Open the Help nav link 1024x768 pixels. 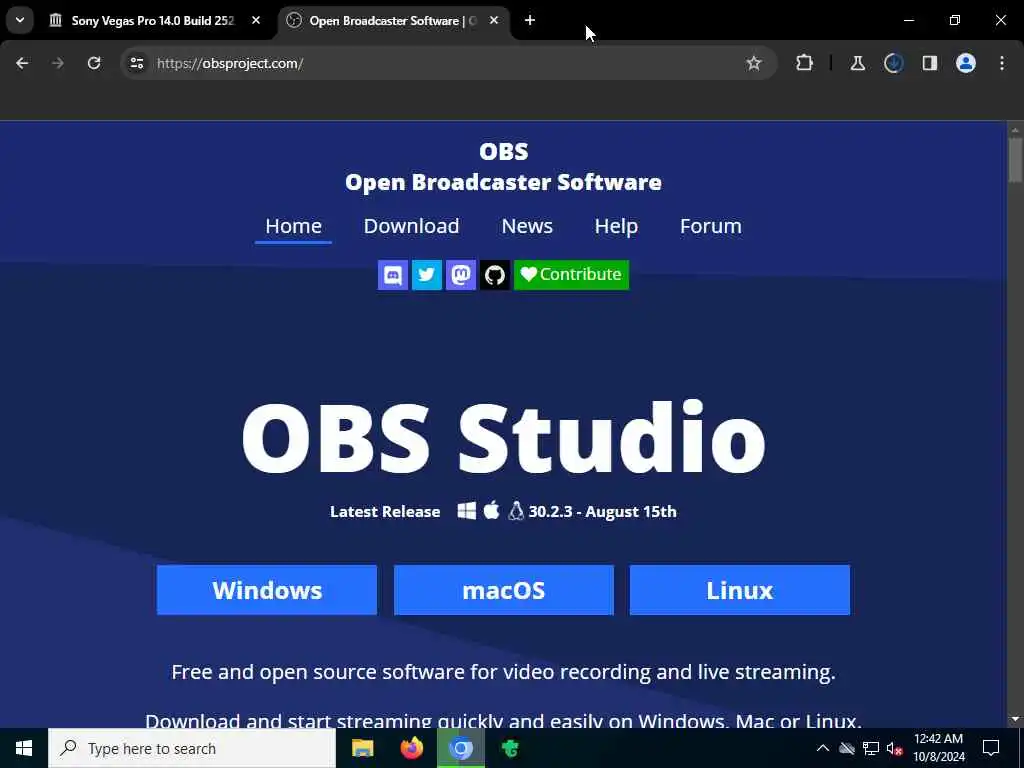pyautogui.click(x=616, y=226)
